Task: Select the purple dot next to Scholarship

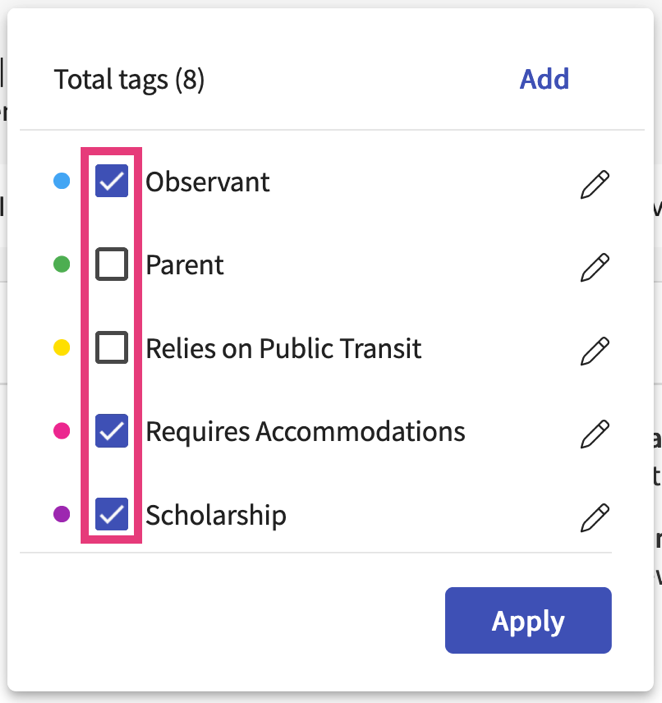Action: 61,514
